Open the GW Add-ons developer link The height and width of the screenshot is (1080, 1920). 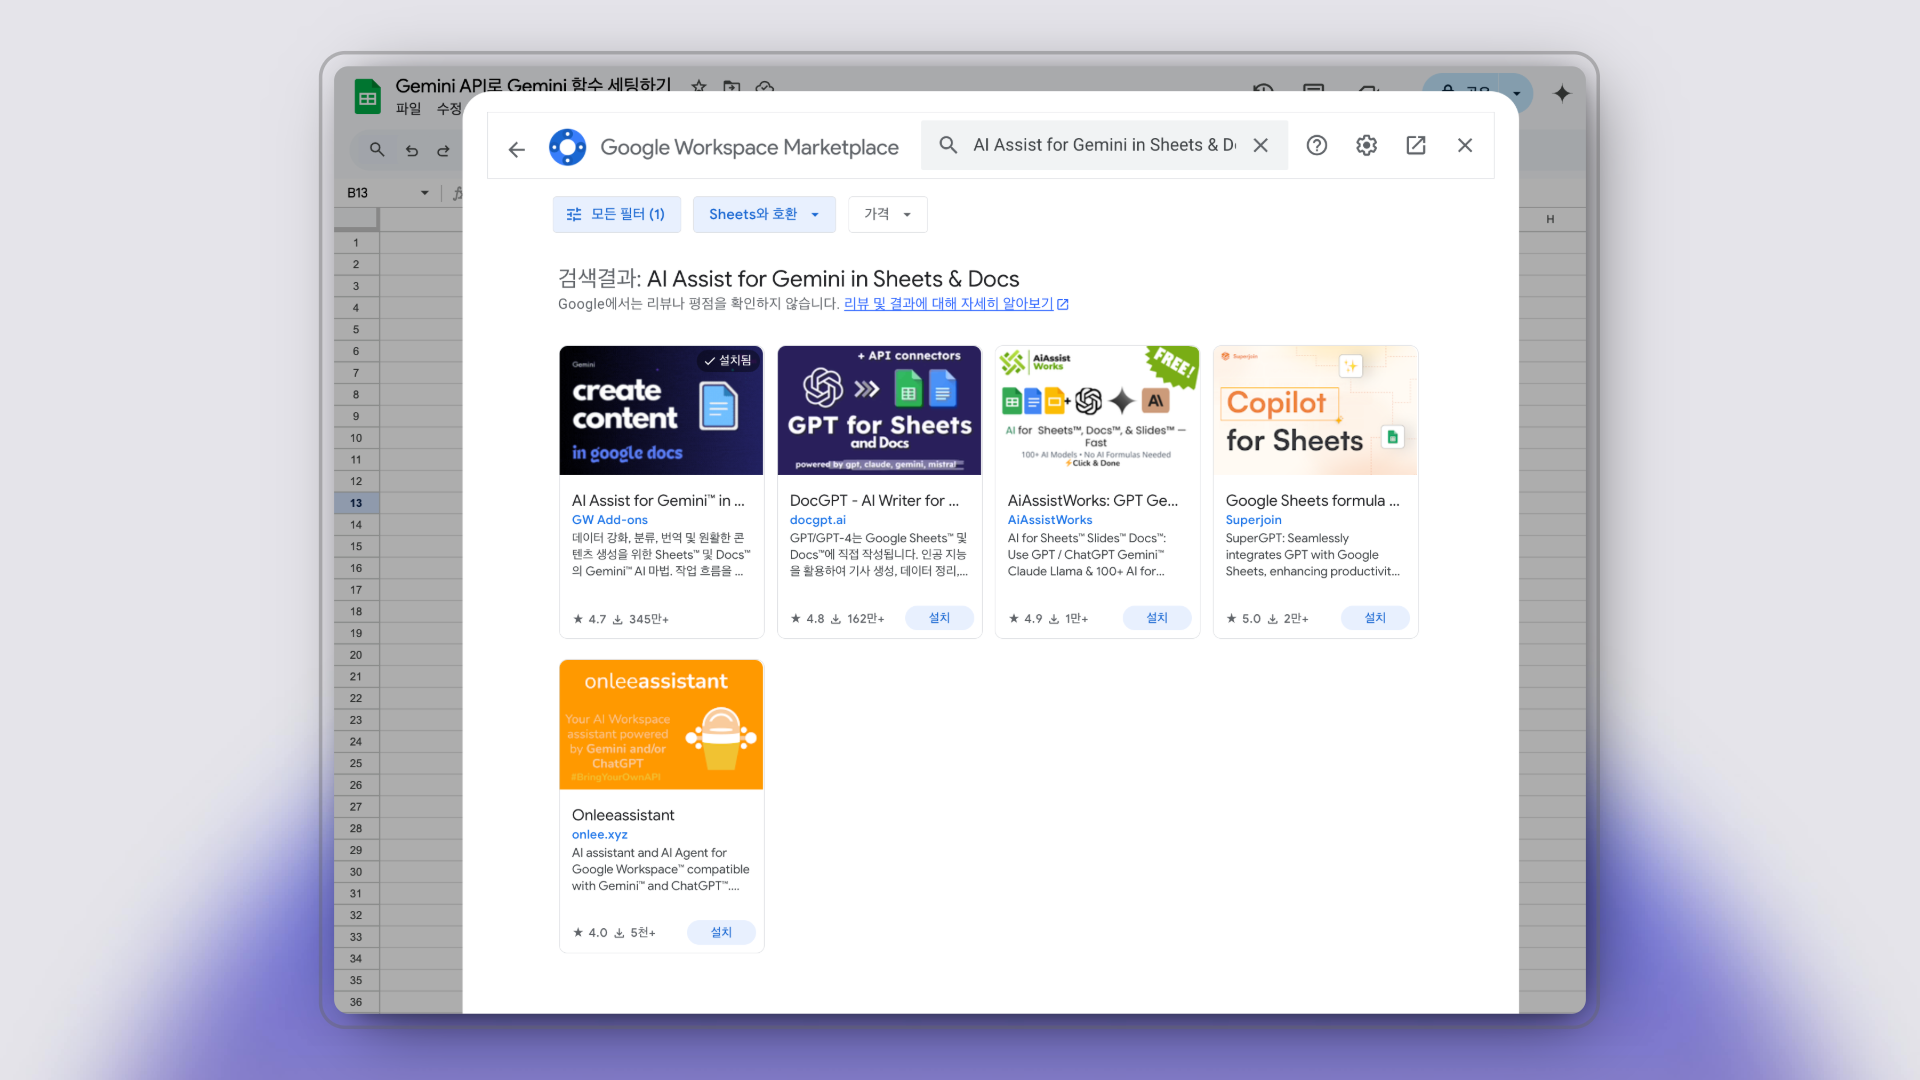610,520
